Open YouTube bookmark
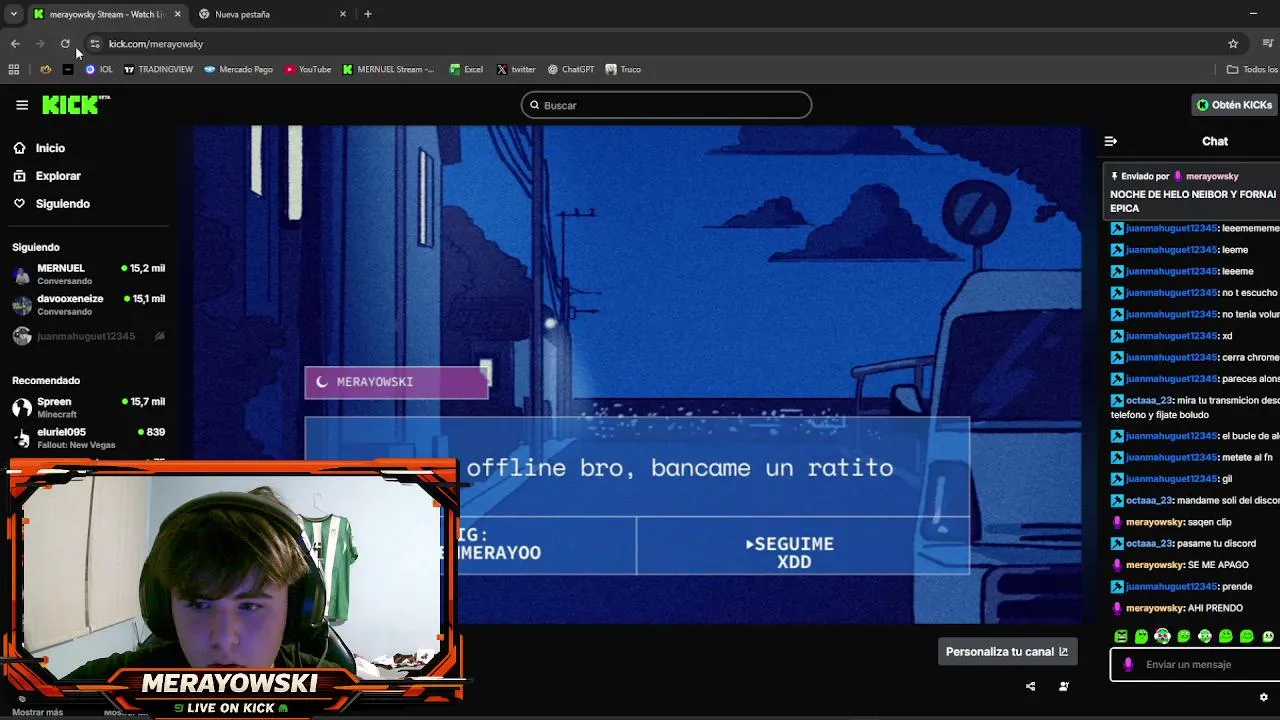The height and width of the screenshot is (720, 1280). (308, 69)
